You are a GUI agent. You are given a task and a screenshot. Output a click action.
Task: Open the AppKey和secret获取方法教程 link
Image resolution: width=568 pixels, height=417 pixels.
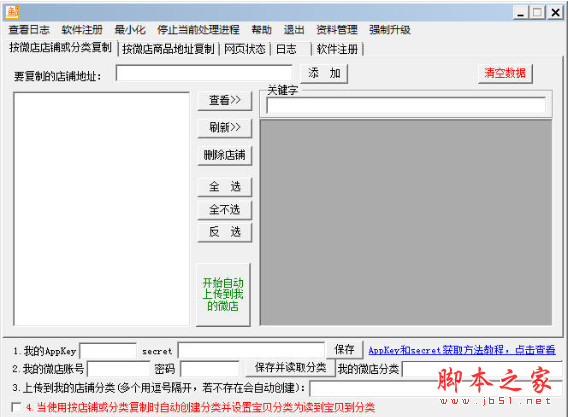pos(462,350)
